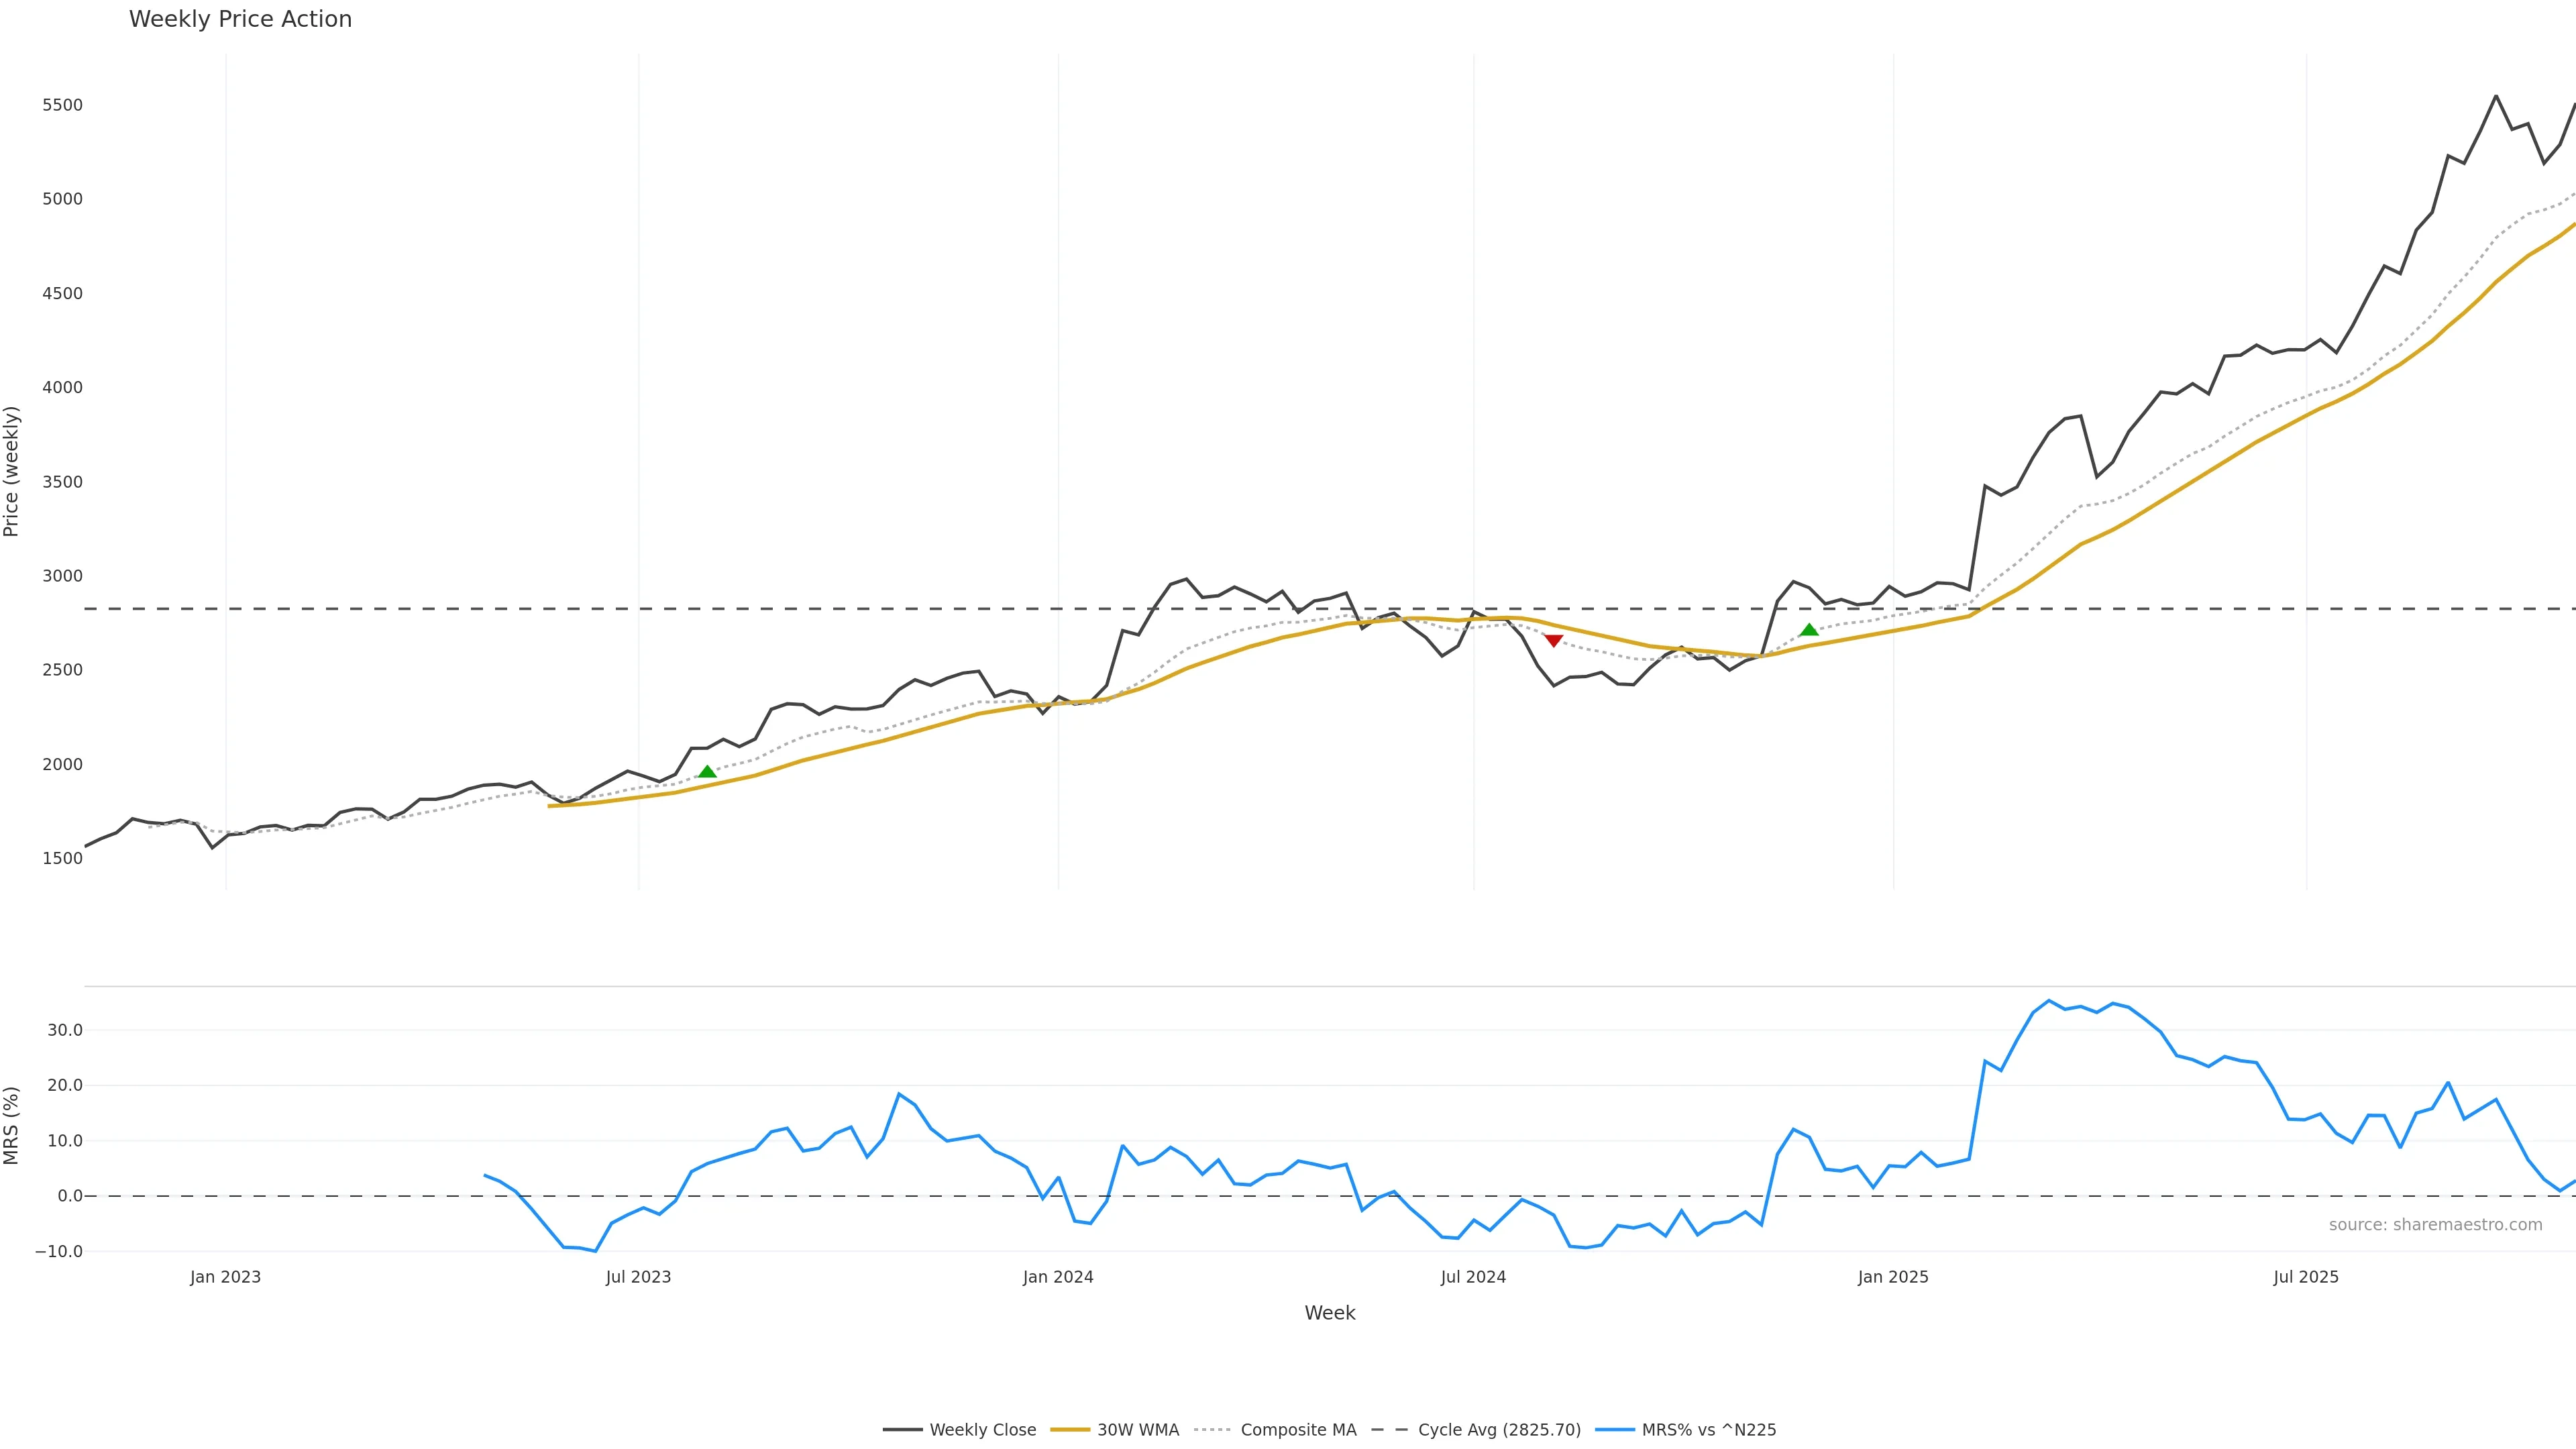This screenshot has width=2576, height=1449.
Task: Click the Weekly Price Action chart title
Action: 240,19
